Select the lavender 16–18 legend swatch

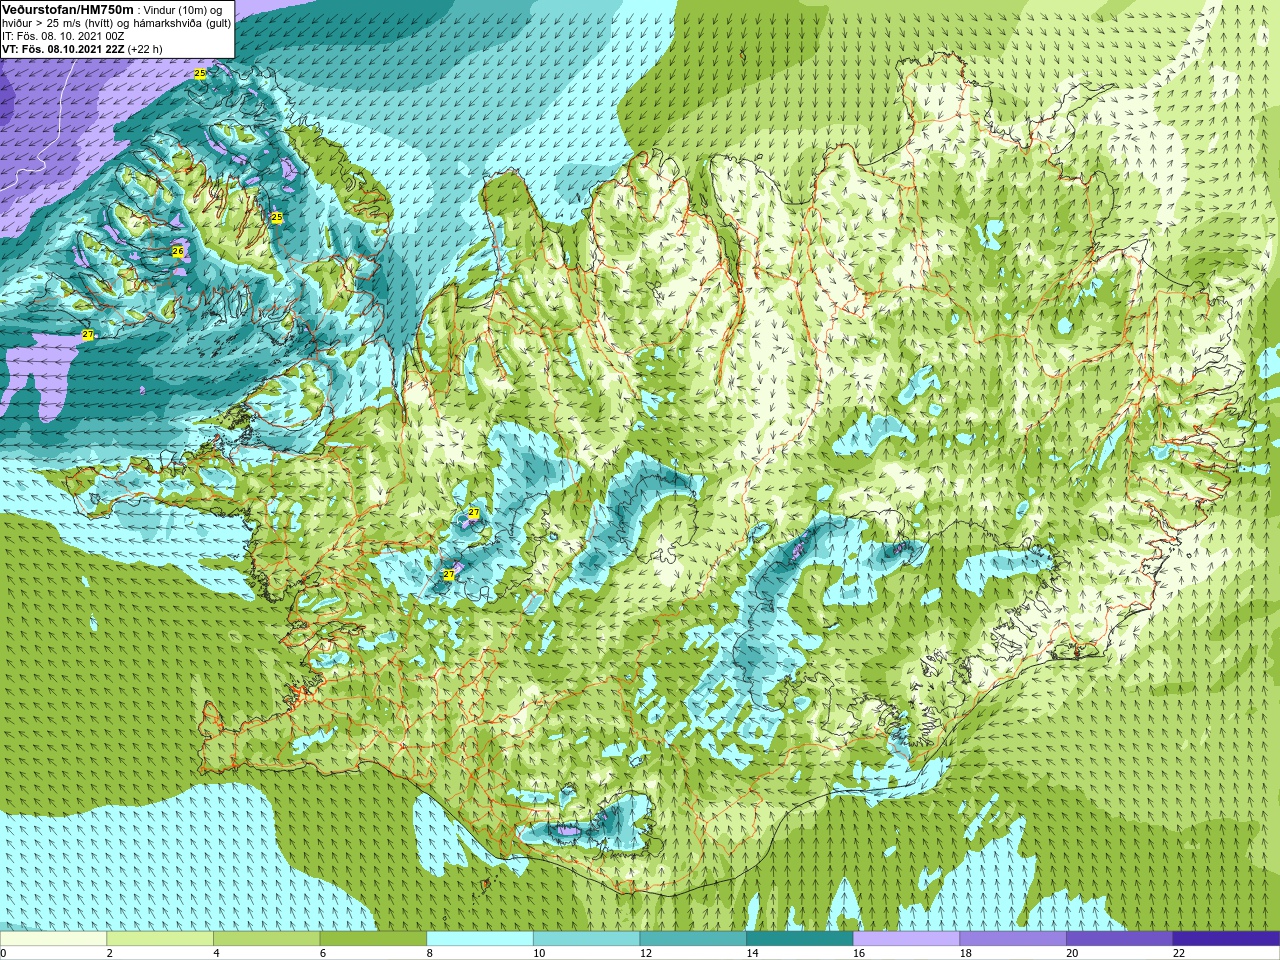point(906,939)
